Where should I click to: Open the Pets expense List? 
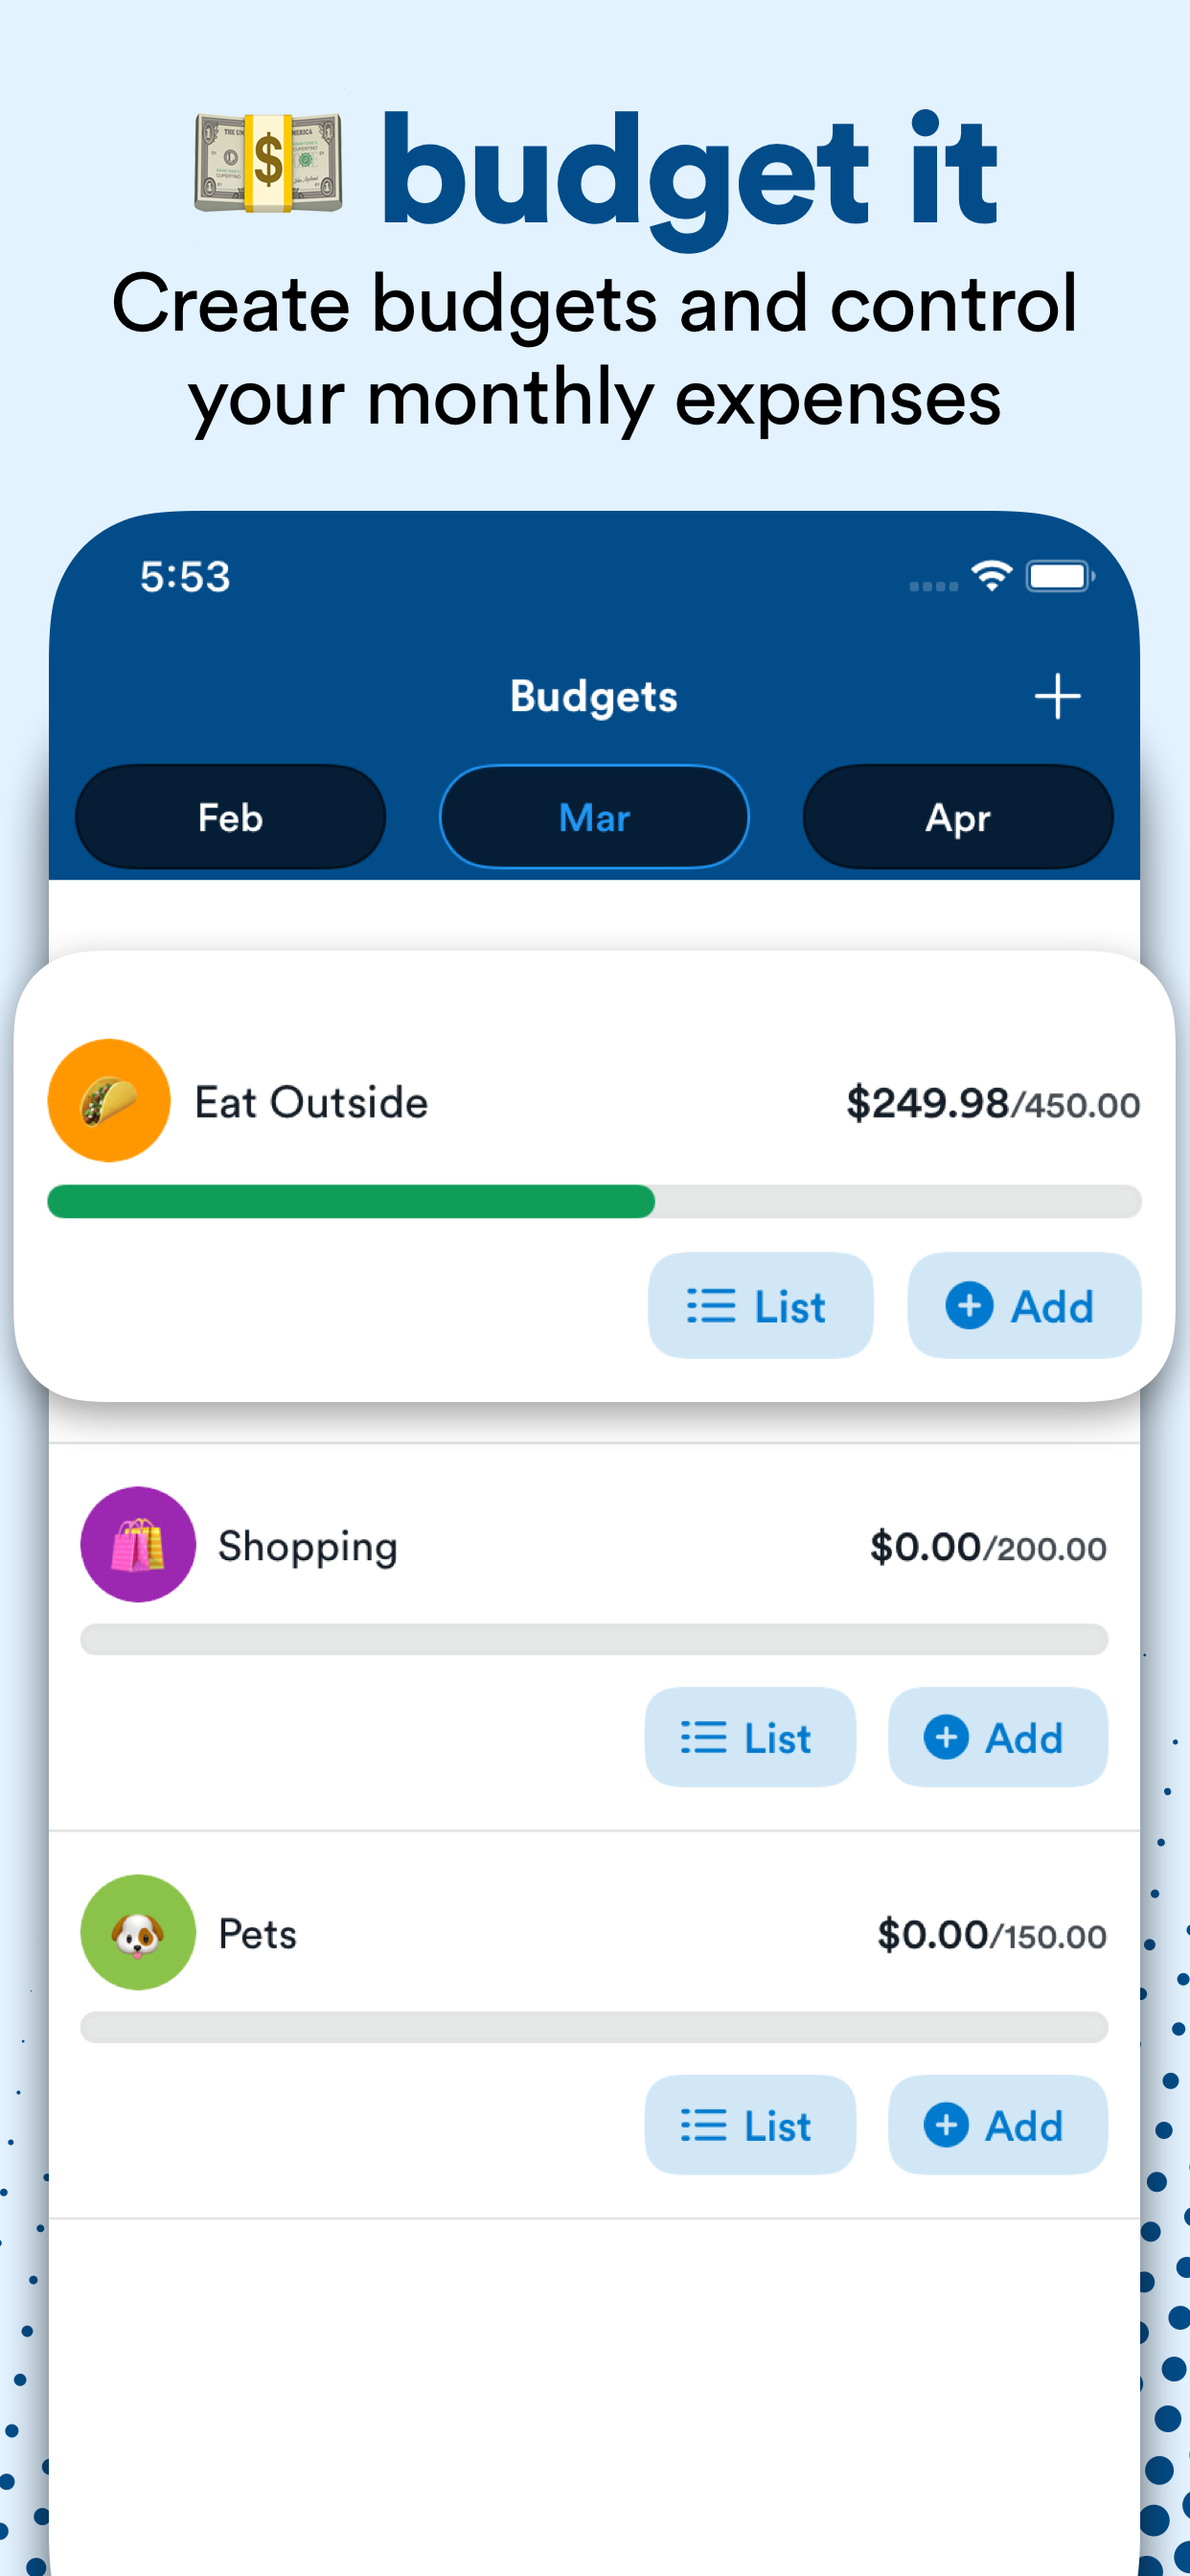(750, 2125)
